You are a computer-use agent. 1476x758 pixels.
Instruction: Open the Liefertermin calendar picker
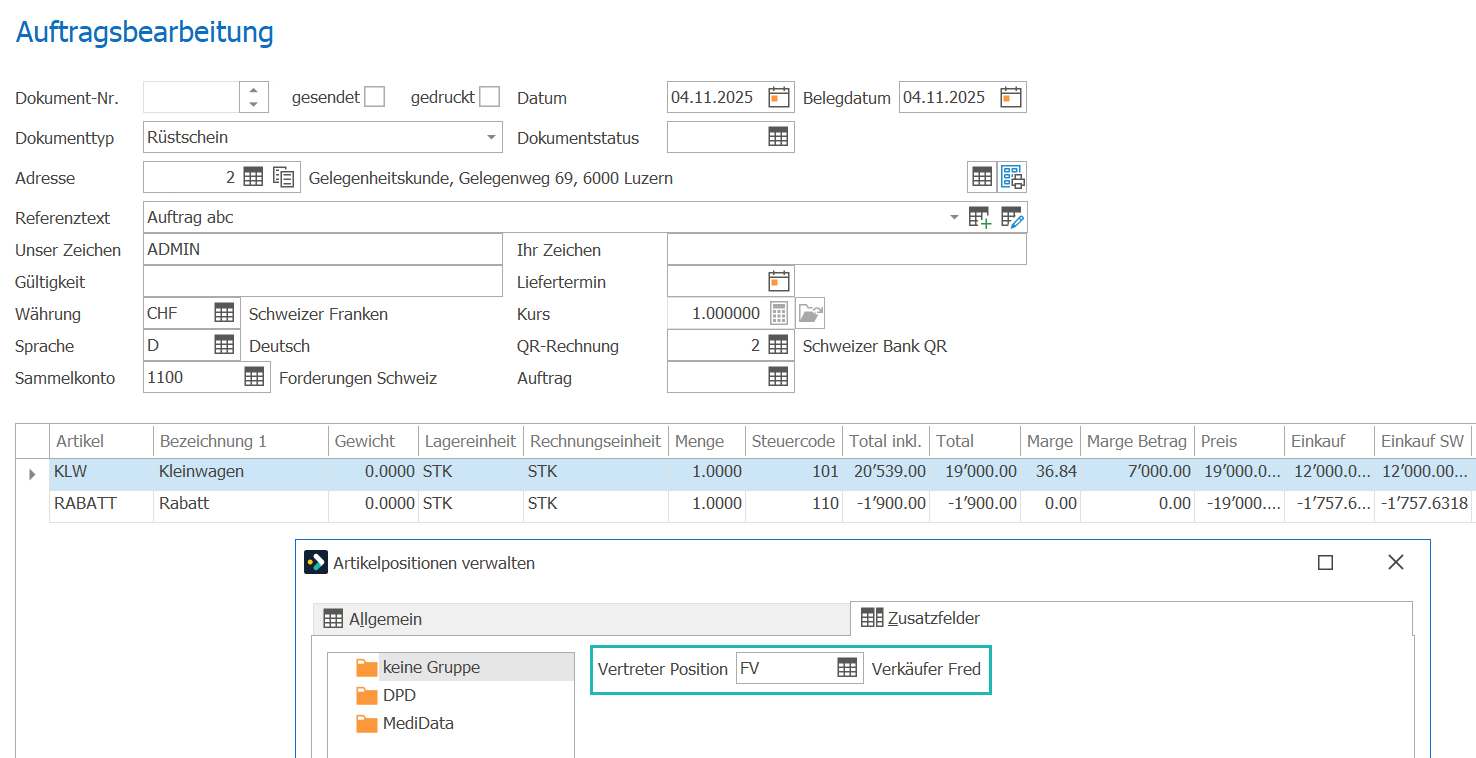point(779,281)
